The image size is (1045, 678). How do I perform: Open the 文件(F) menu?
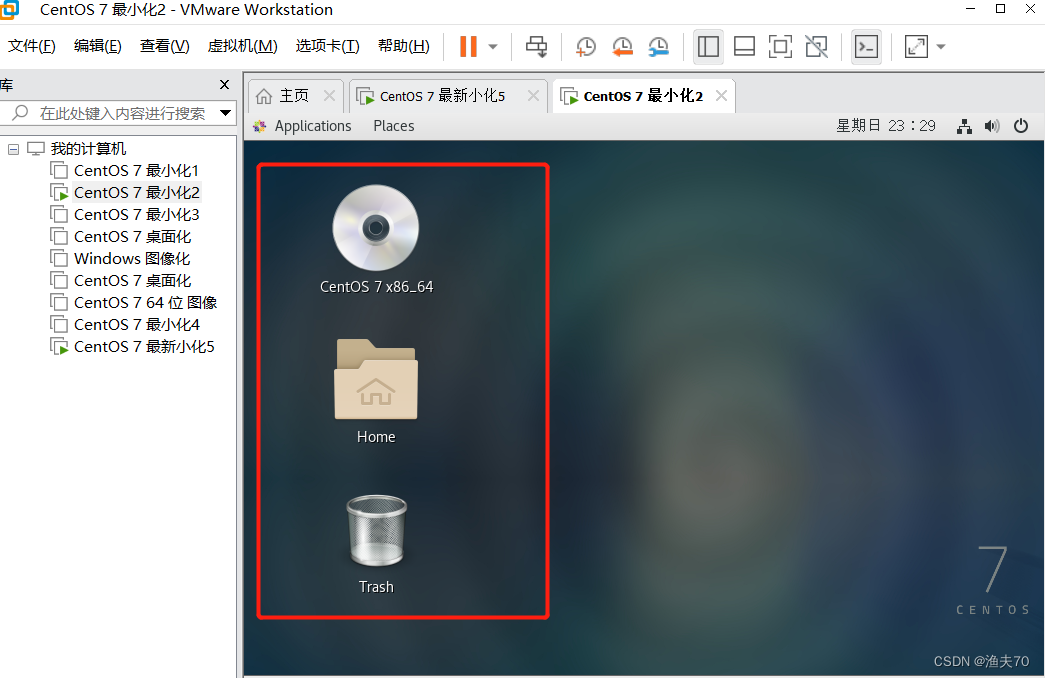31,46
